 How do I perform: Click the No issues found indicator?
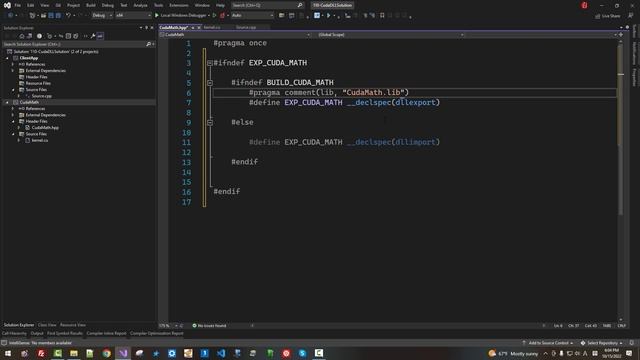209,326
